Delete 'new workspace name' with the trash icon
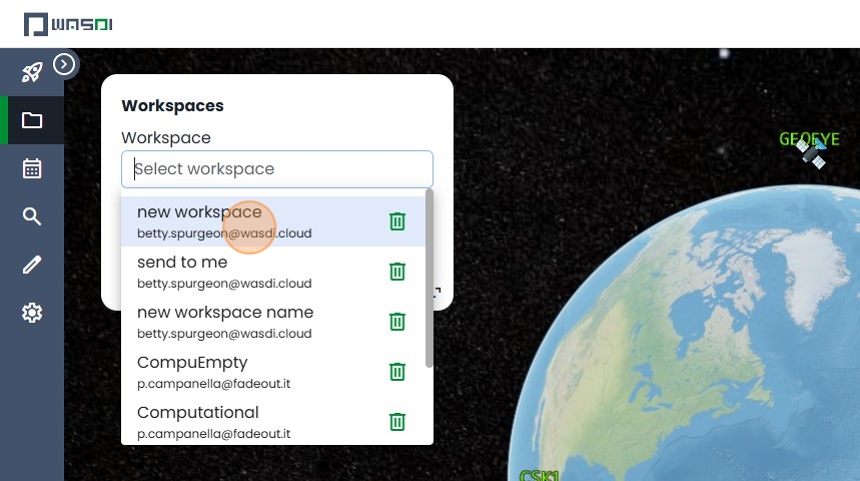Image resolution: width=860 pixels, height=481 pixels. [x=397, y=321]
